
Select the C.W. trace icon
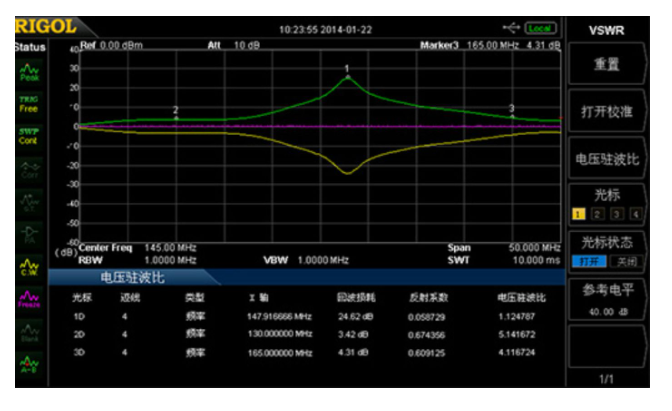[29, 267]
